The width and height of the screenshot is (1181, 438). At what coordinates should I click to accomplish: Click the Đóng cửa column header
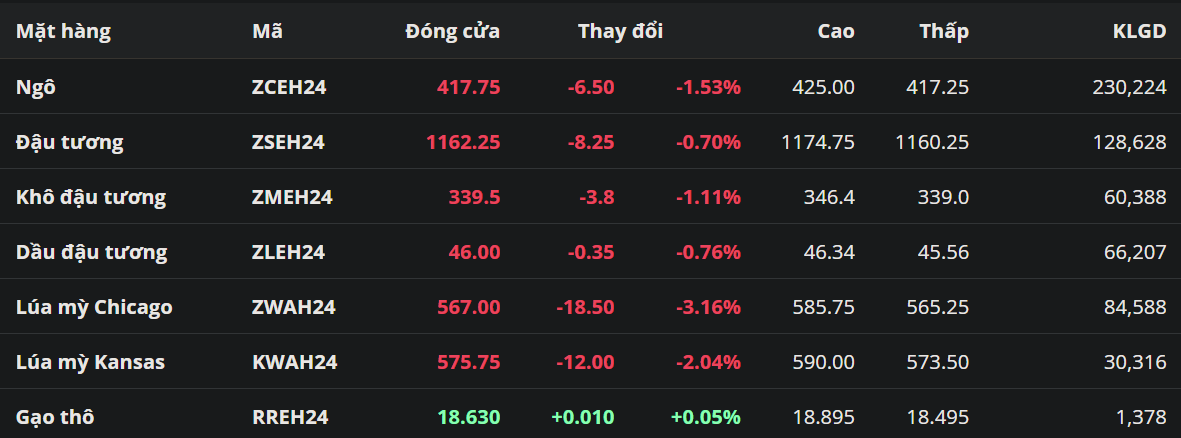[x=452, y=31]
